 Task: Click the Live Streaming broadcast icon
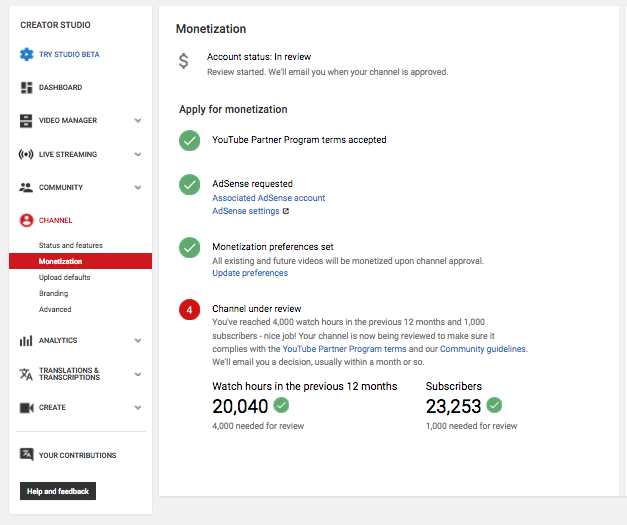coord(26,154)
